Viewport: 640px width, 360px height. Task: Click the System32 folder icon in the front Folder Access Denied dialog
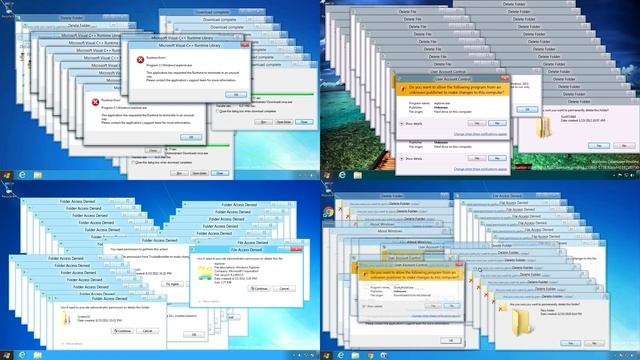[66, 319]
